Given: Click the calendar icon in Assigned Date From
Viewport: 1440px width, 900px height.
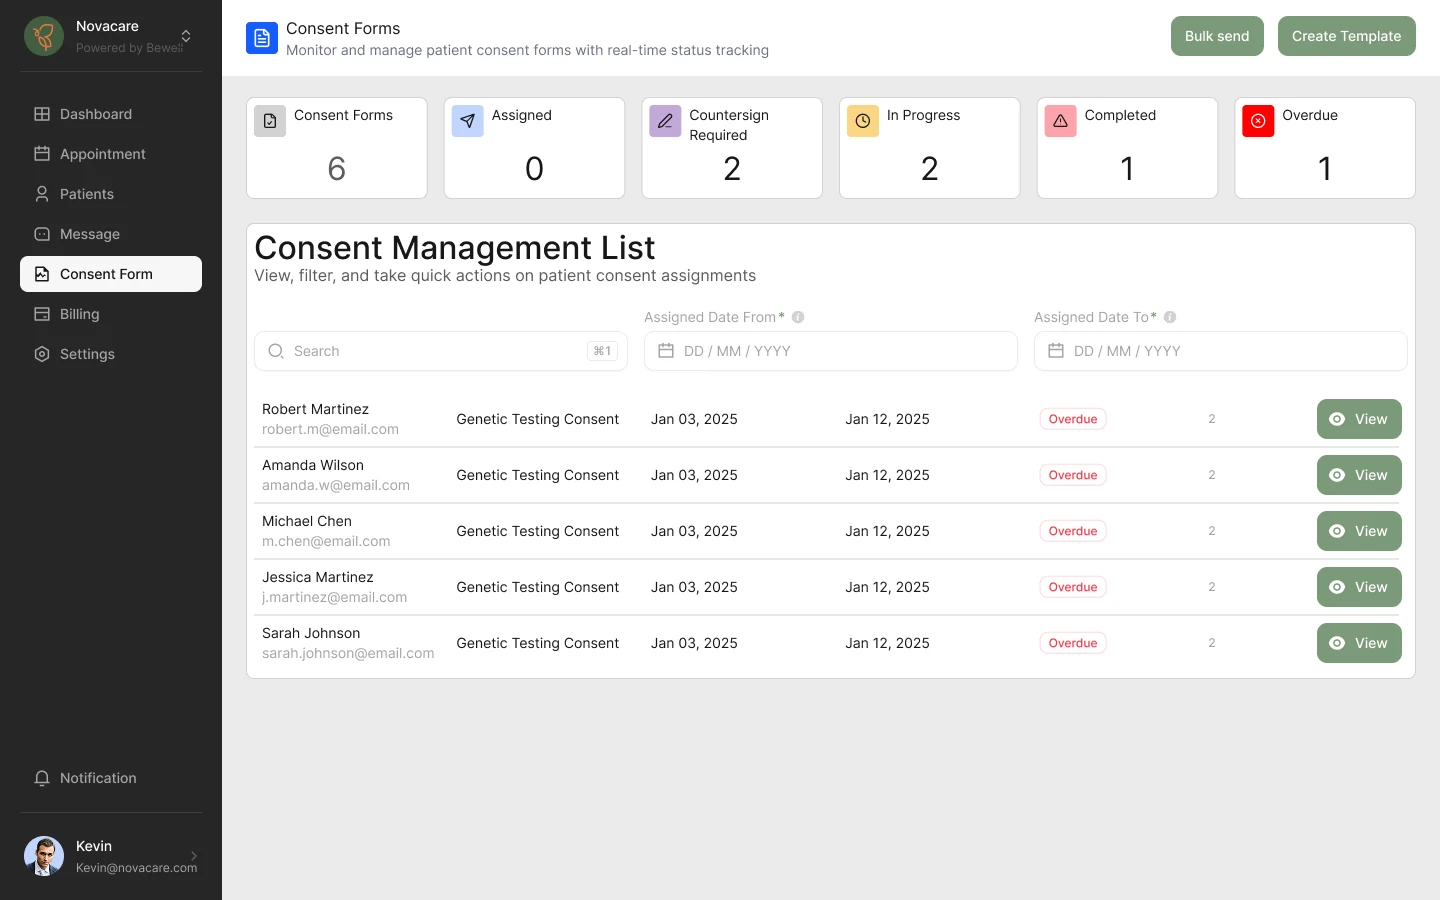Looking at the screenshot, I should pos(666,351).
